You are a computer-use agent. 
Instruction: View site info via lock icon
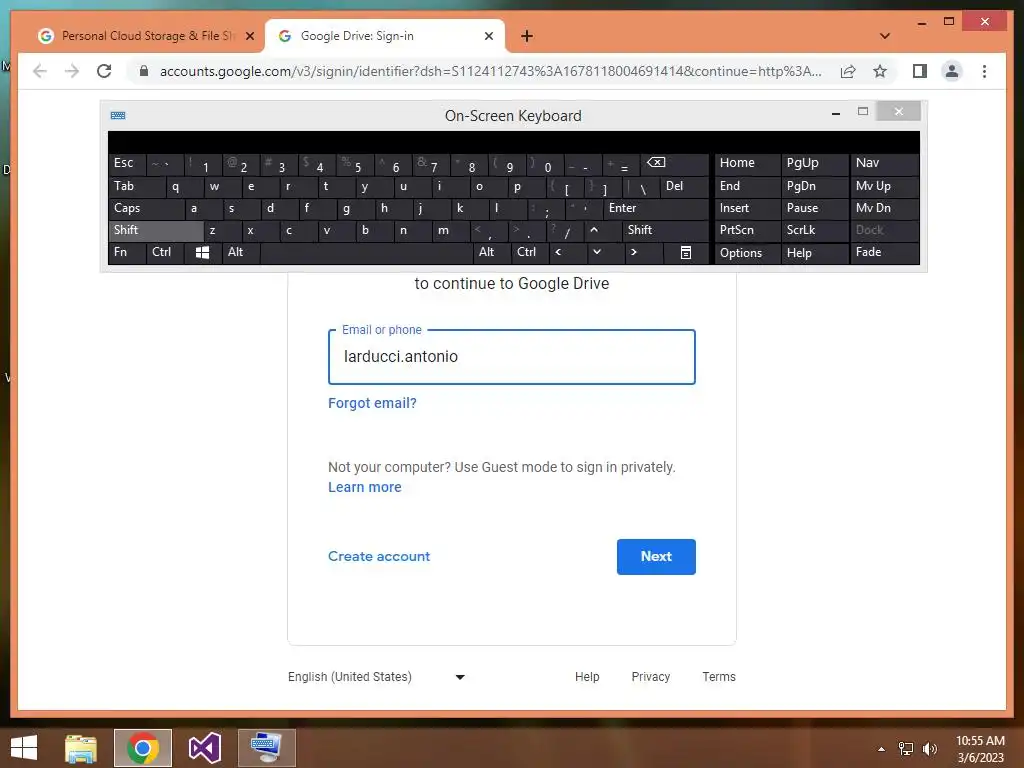click(x=144, y=71)
